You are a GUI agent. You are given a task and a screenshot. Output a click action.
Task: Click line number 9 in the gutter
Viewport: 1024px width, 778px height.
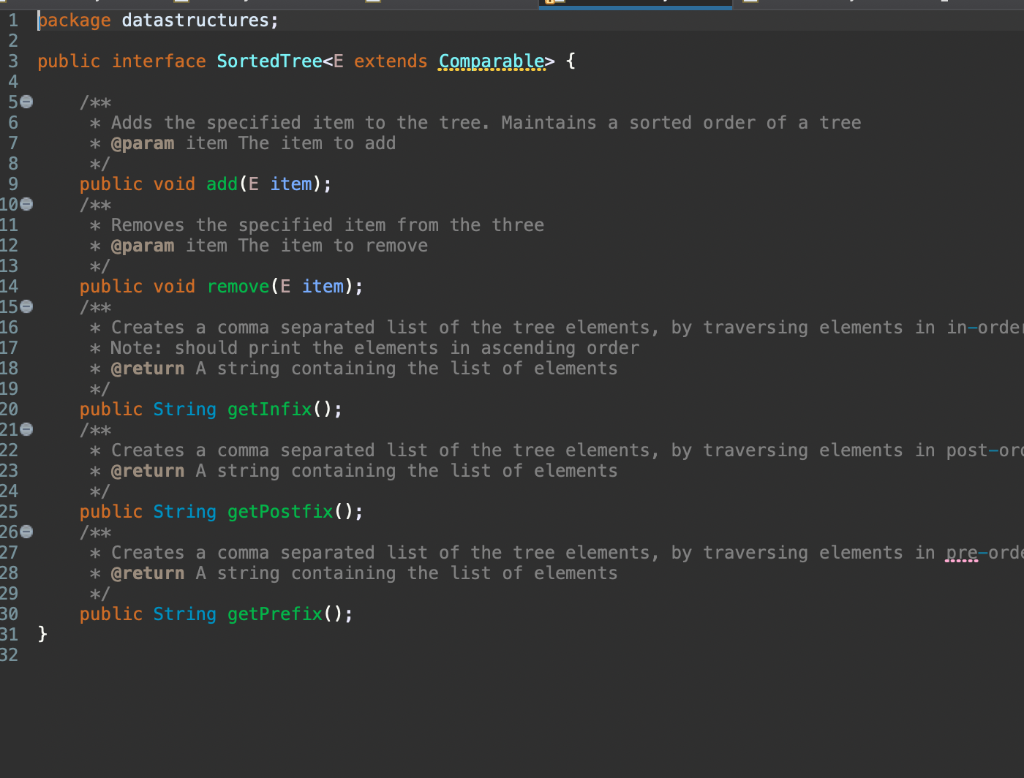13,184
